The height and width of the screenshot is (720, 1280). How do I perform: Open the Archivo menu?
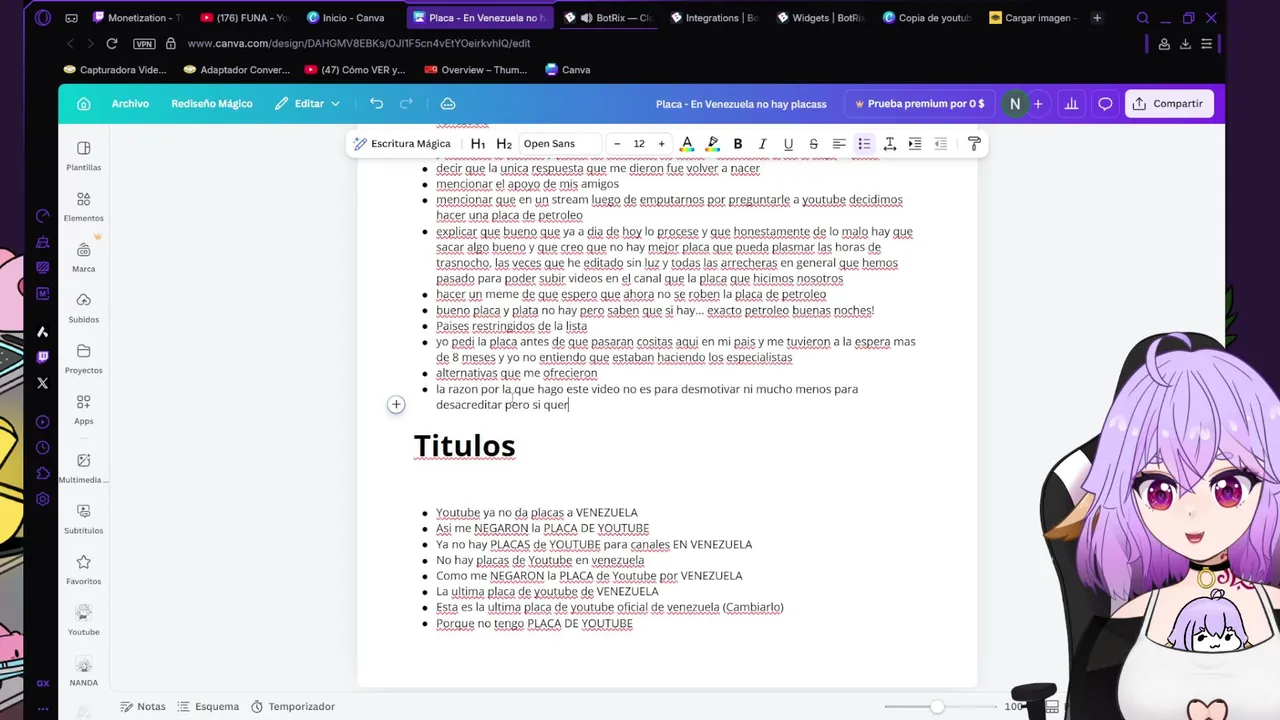130,104
